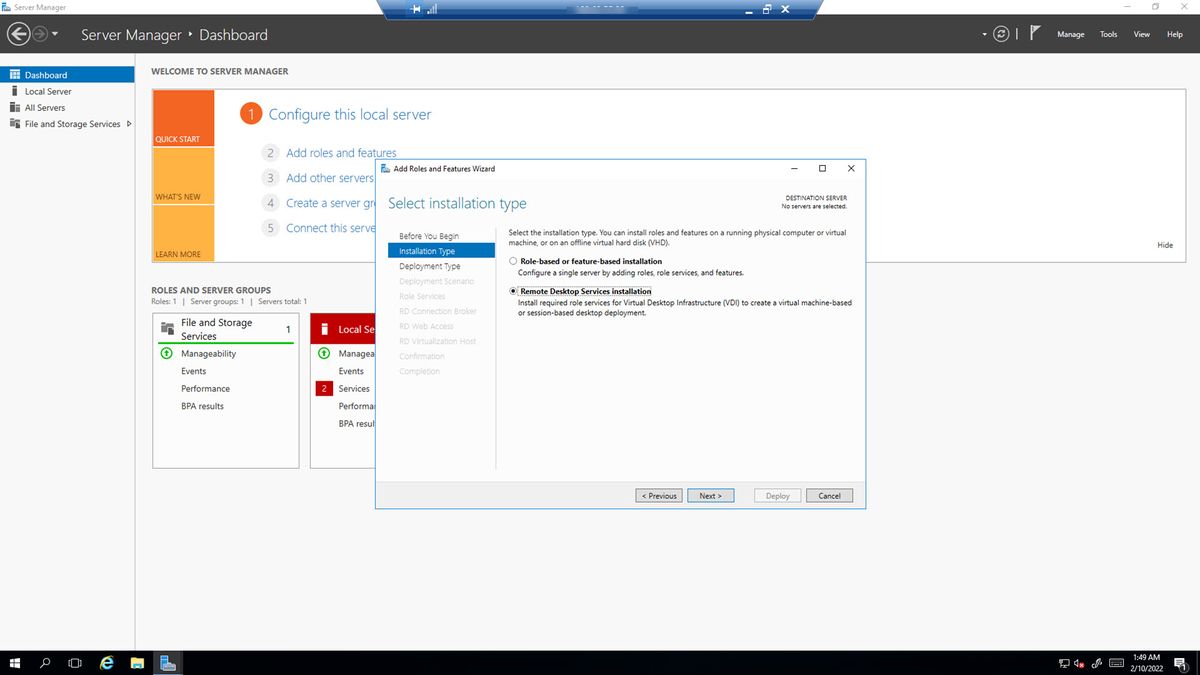The width and height of the screenshot is (1200, 675).
Task: Click the All Servers icon in the sidebar
Action: point(15,107)
